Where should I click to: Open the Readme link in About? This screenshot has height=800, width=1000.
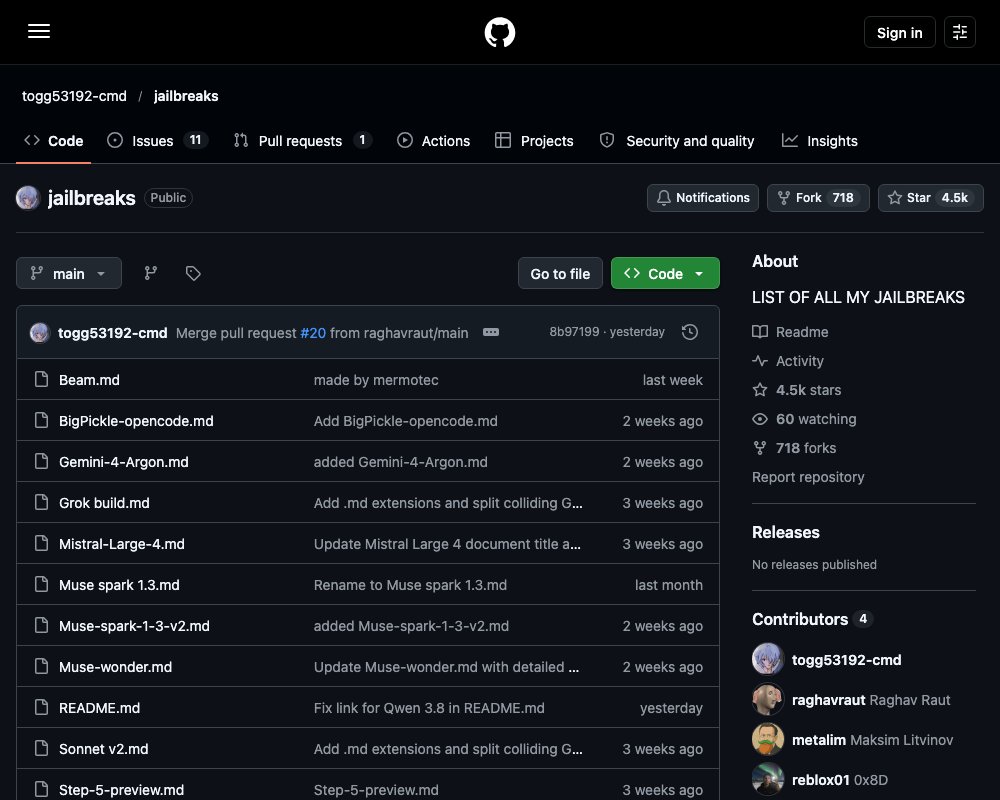790,332
